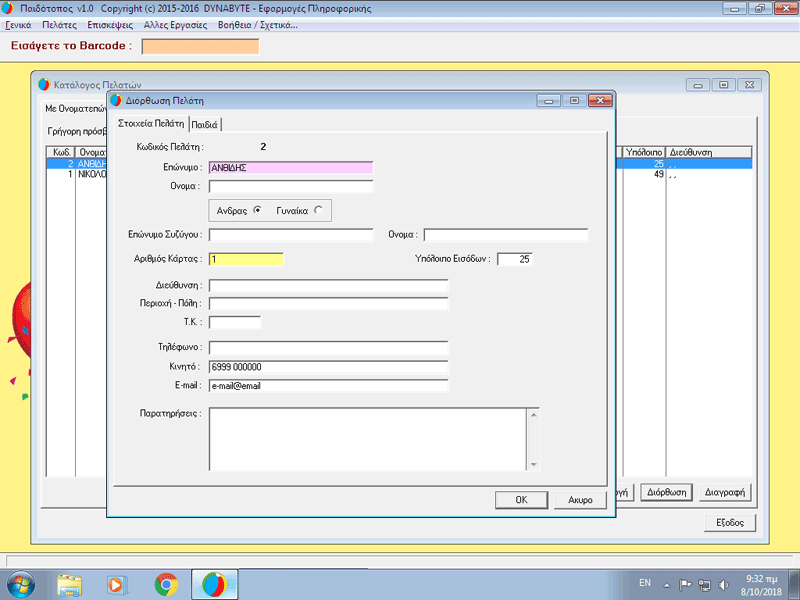
Task: Minimize the Κατάλογος Πελατών window
Action: [698, 85]
